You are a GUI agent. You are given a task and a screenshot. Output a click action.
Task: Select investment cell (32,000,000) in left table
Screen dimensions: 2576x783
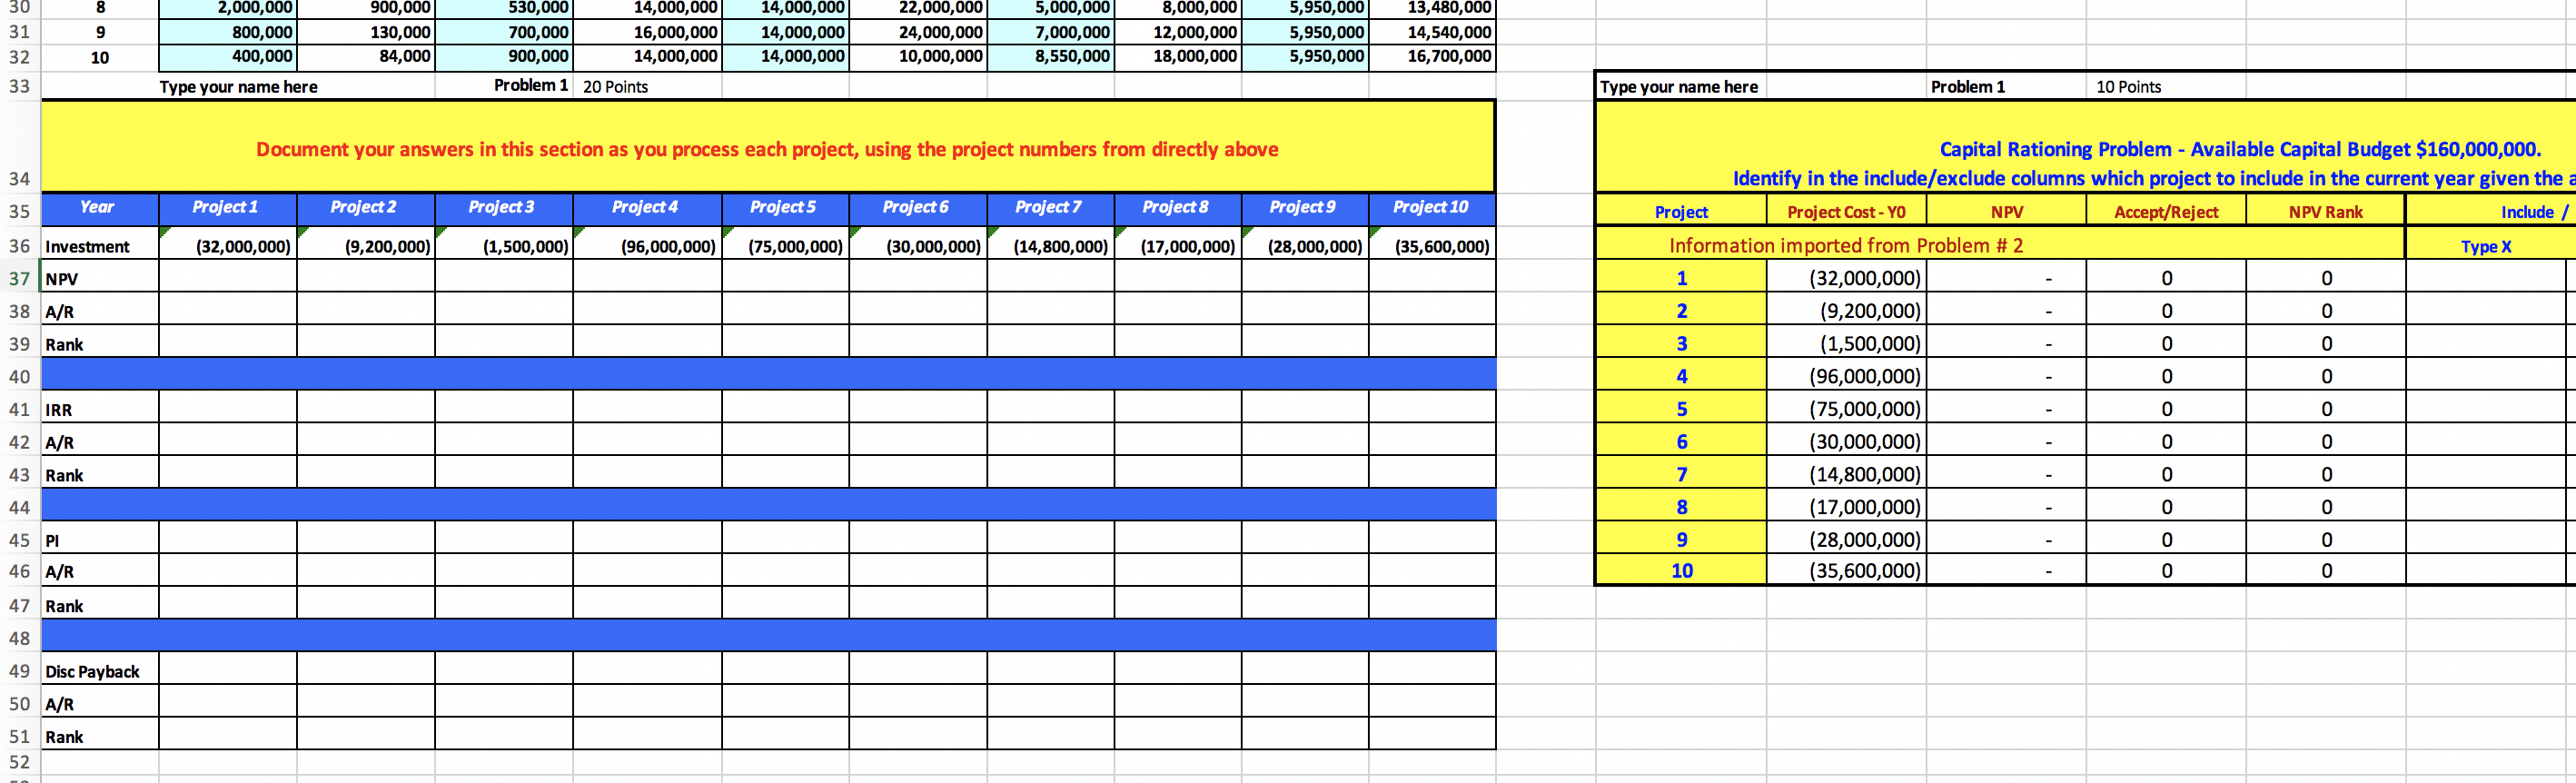coord(227,245)
